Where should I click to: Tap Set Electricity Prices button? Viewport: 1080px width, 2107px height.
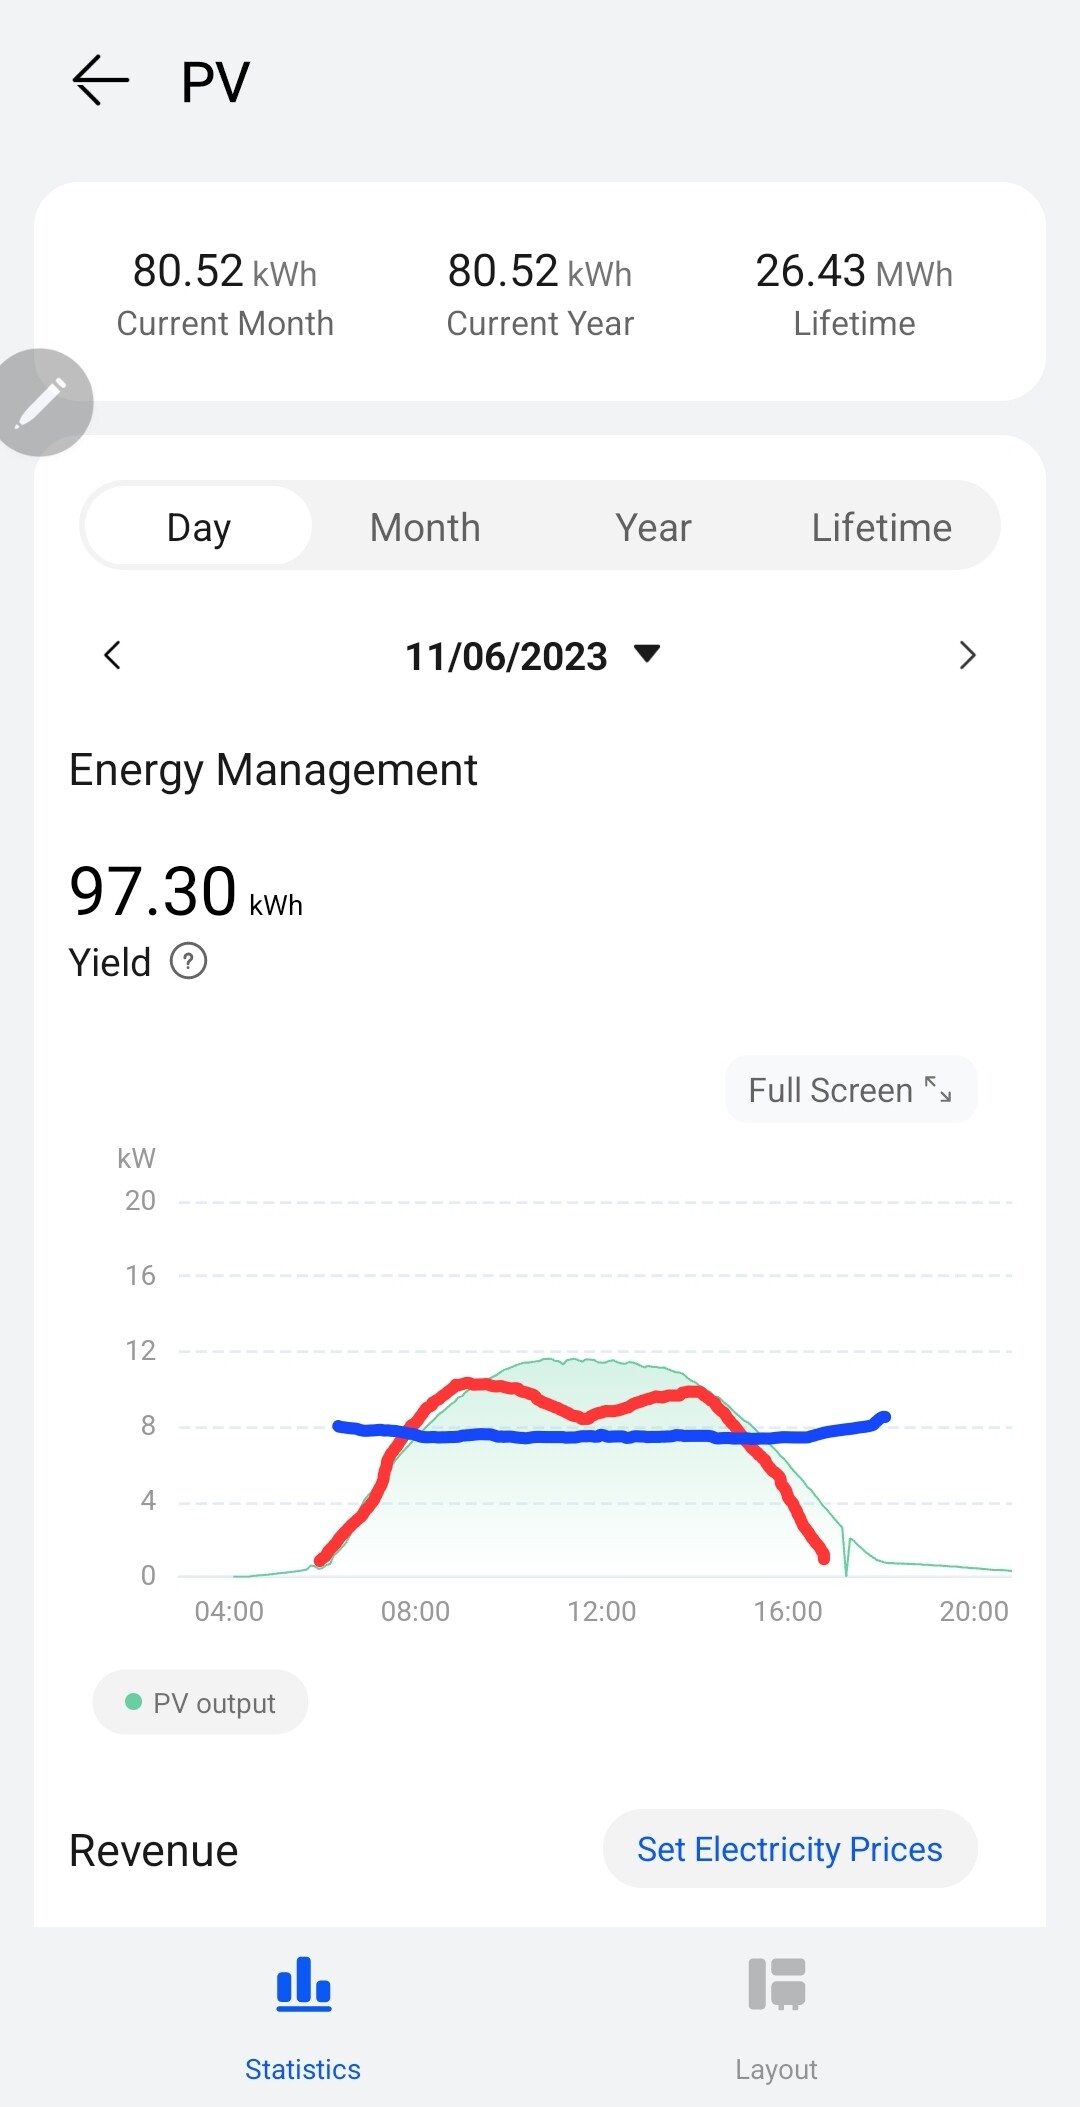[789, 1849]
